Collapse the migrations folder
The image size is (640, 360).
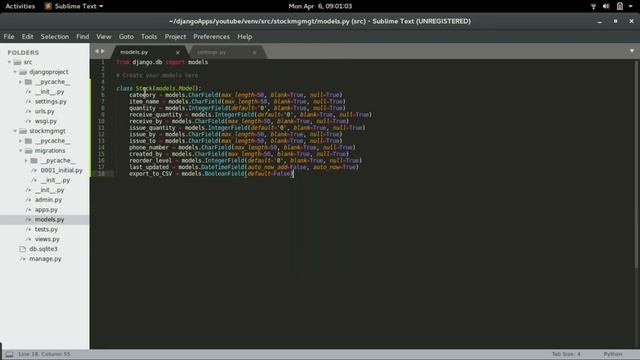pos(20,151)
